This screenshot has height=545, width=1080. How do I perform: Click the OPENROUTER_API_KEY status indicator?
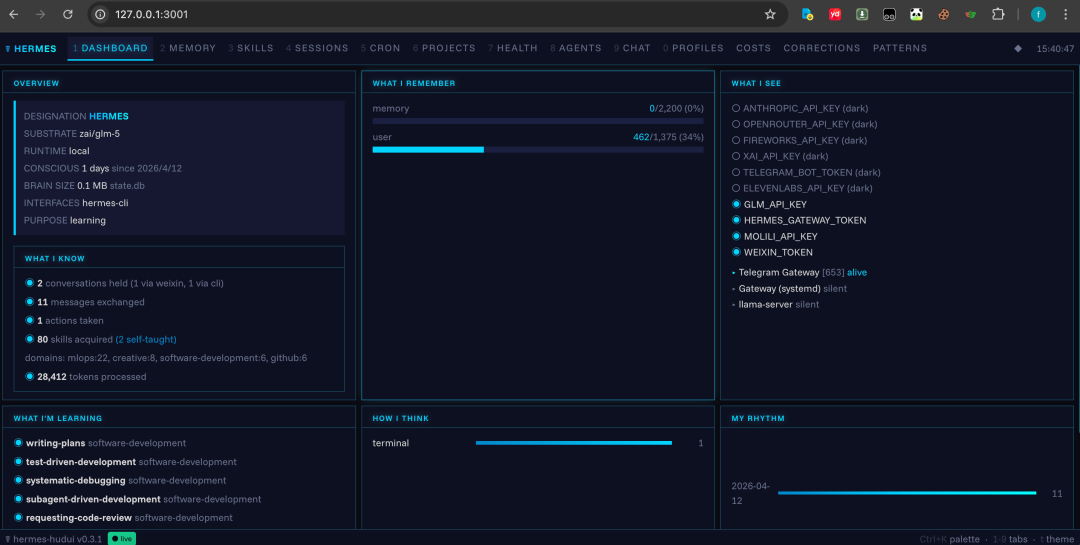(x=736, y=125)
